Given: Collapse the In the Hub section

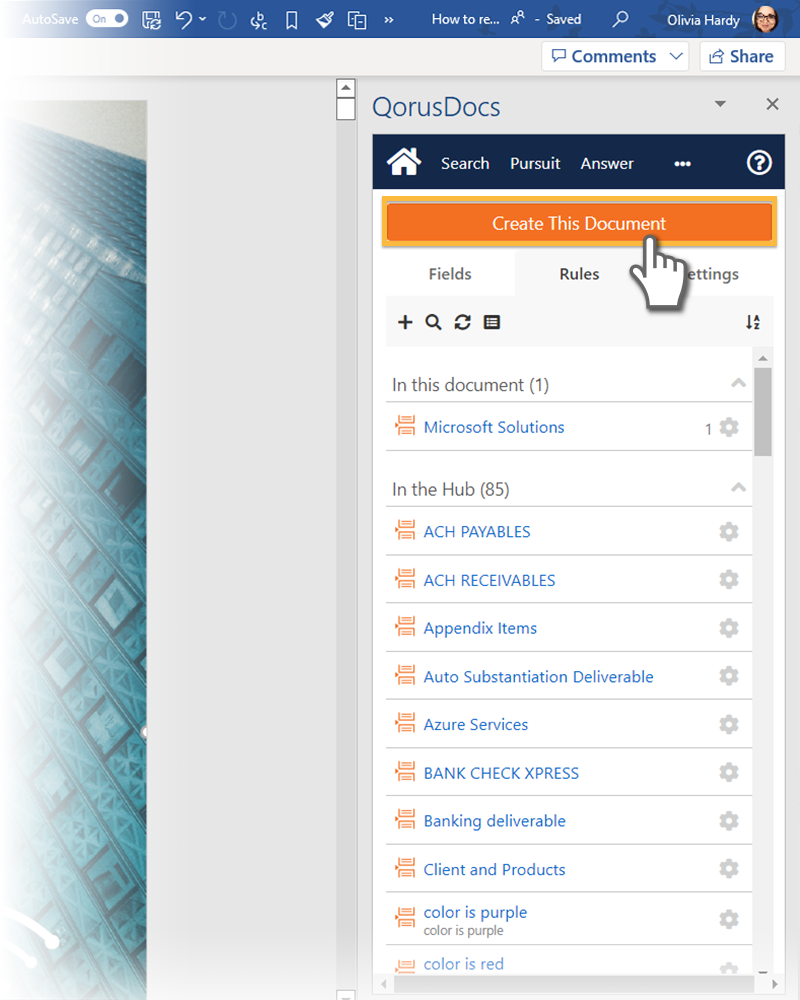Looking at the screenshot, I should coord(738,488).
